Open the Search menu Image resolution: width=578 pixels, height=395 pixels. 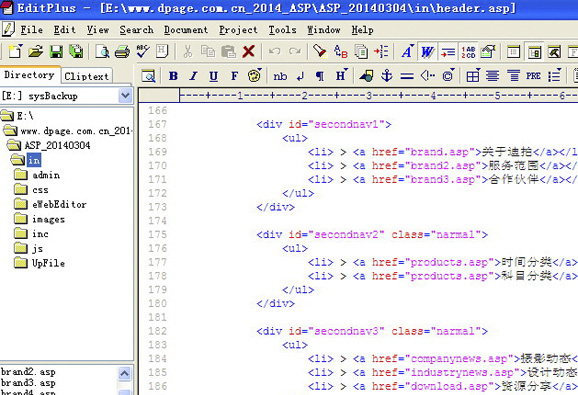[x=136, y=30]
